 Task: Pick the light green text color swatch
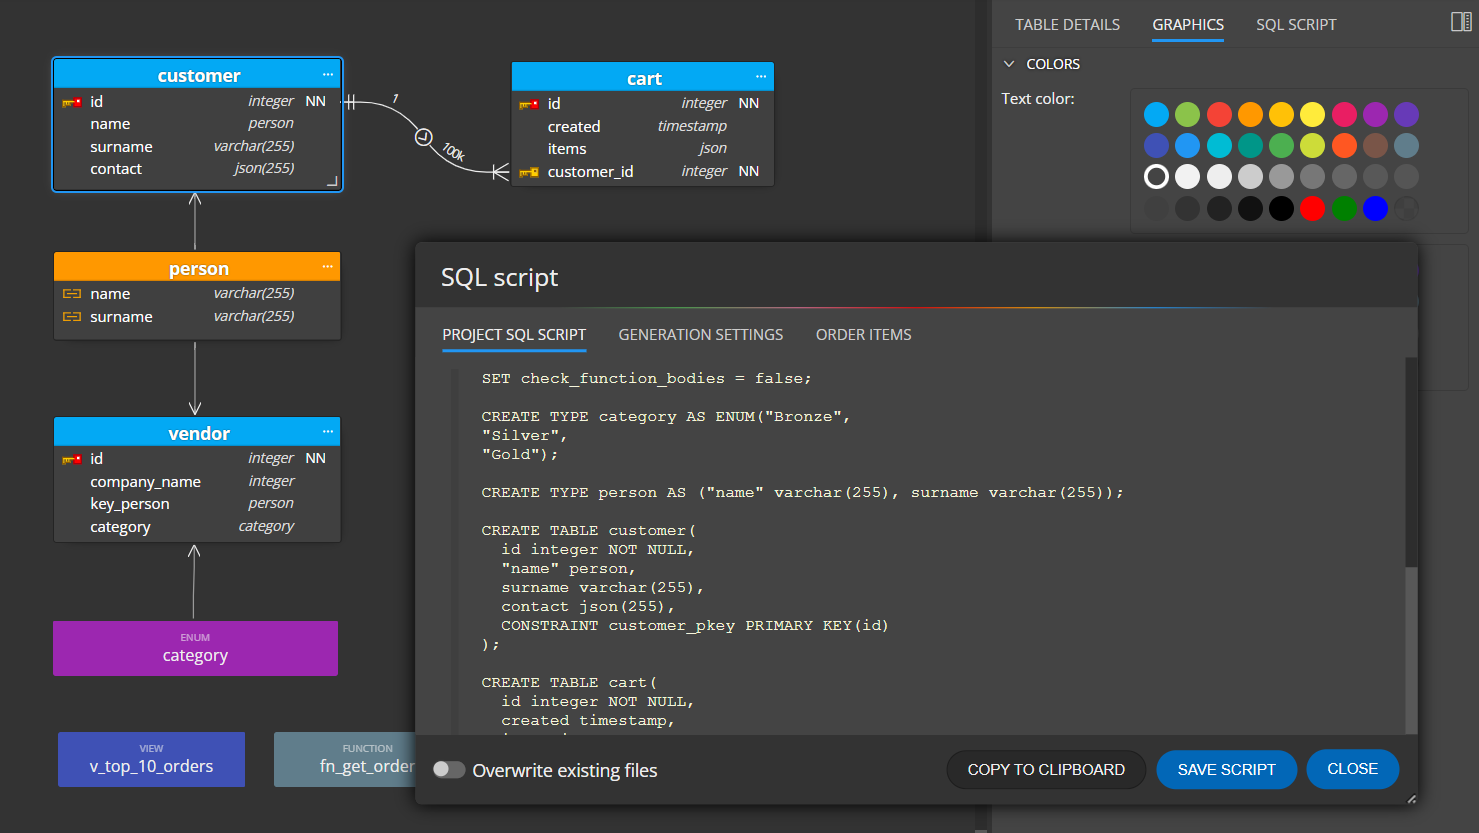click(x=1187, y=114)
